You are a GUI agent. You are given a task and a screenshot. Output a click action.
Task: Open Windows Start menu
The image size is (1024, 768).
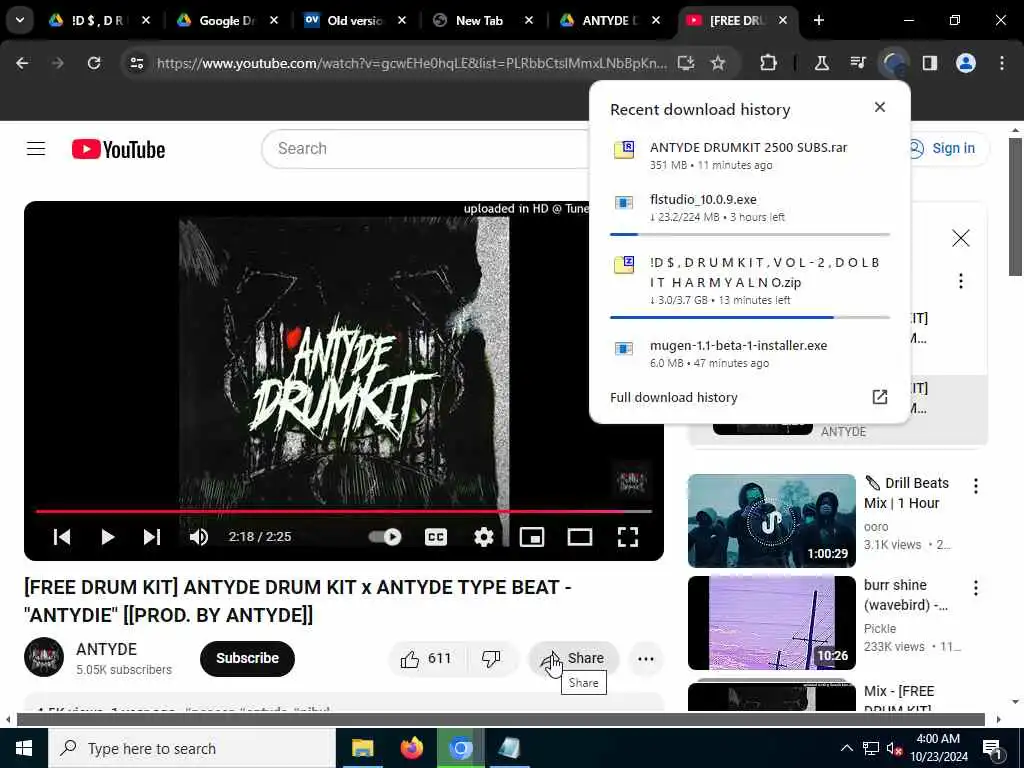tap(24, 748)
